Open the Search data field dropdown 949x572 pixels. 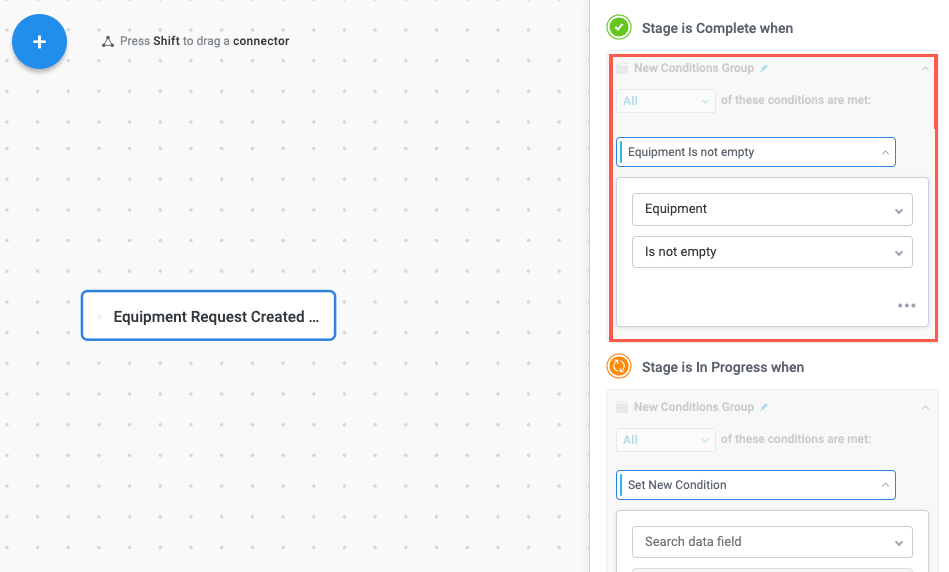tap(772, 542)
